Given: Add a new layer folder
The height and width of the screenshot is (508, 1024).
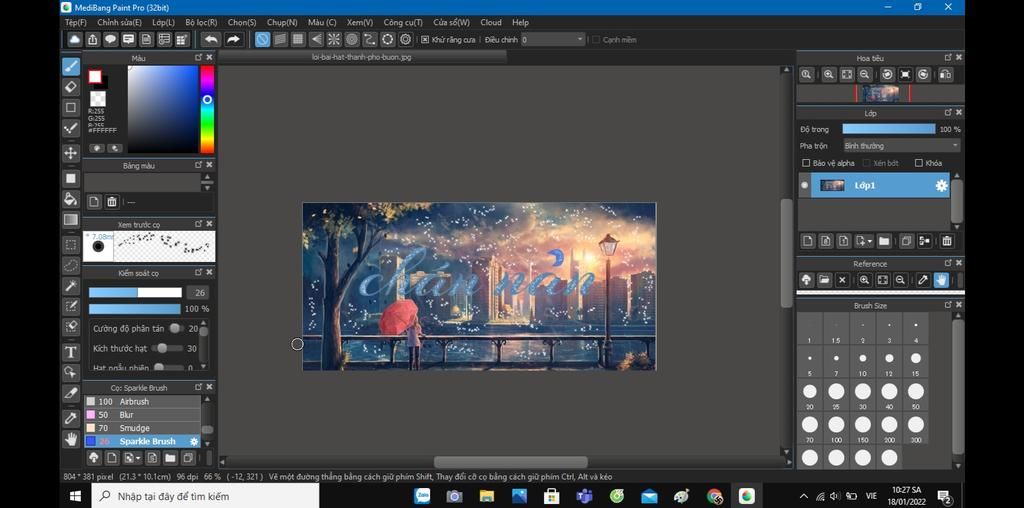Looking at the screenshot, I should 884,241.
